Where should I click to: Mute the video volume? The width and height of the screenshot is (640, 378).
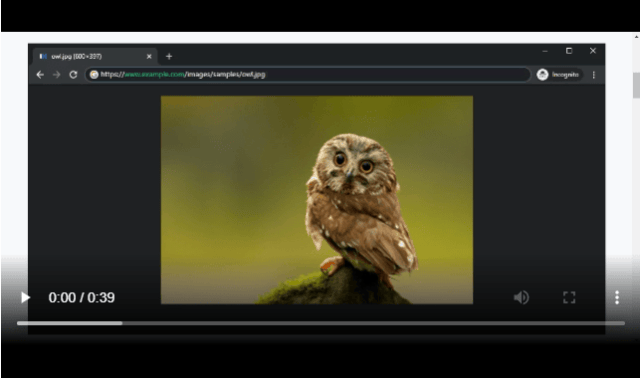point(521,298)
